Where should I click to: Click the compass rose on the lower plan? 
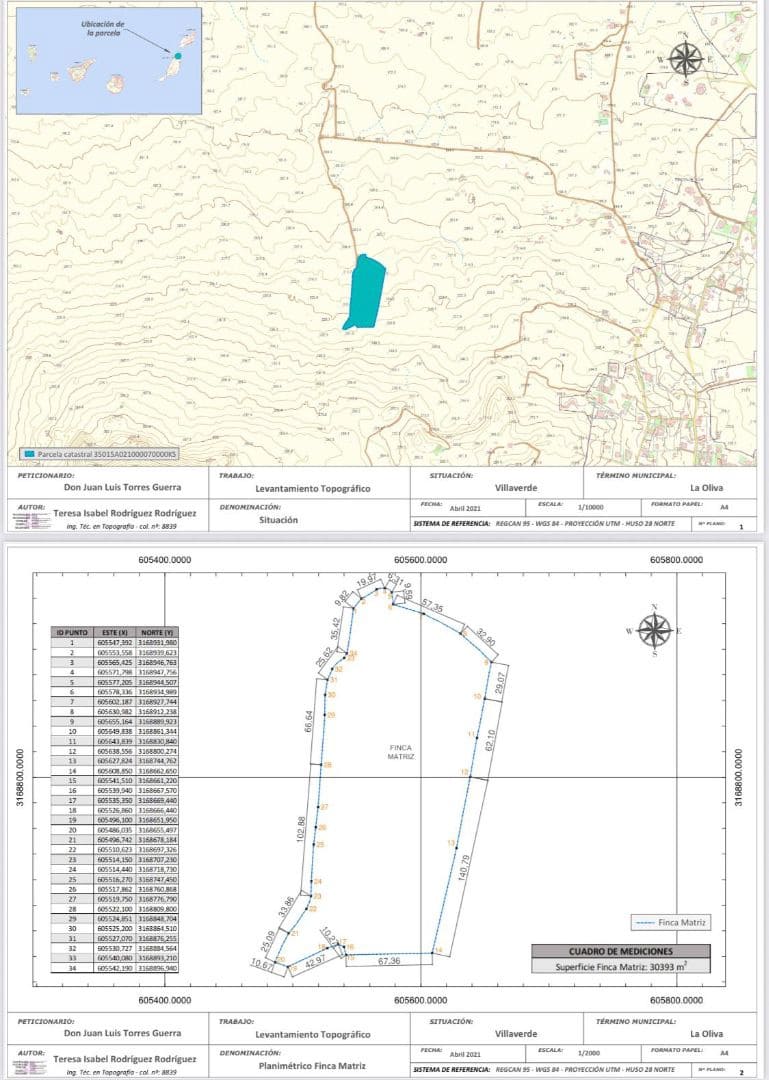pyautogui.click(x=653, y=630)
